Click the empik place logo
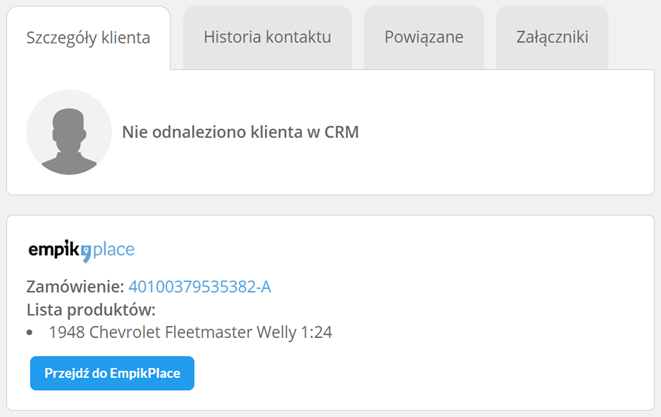 81,250
